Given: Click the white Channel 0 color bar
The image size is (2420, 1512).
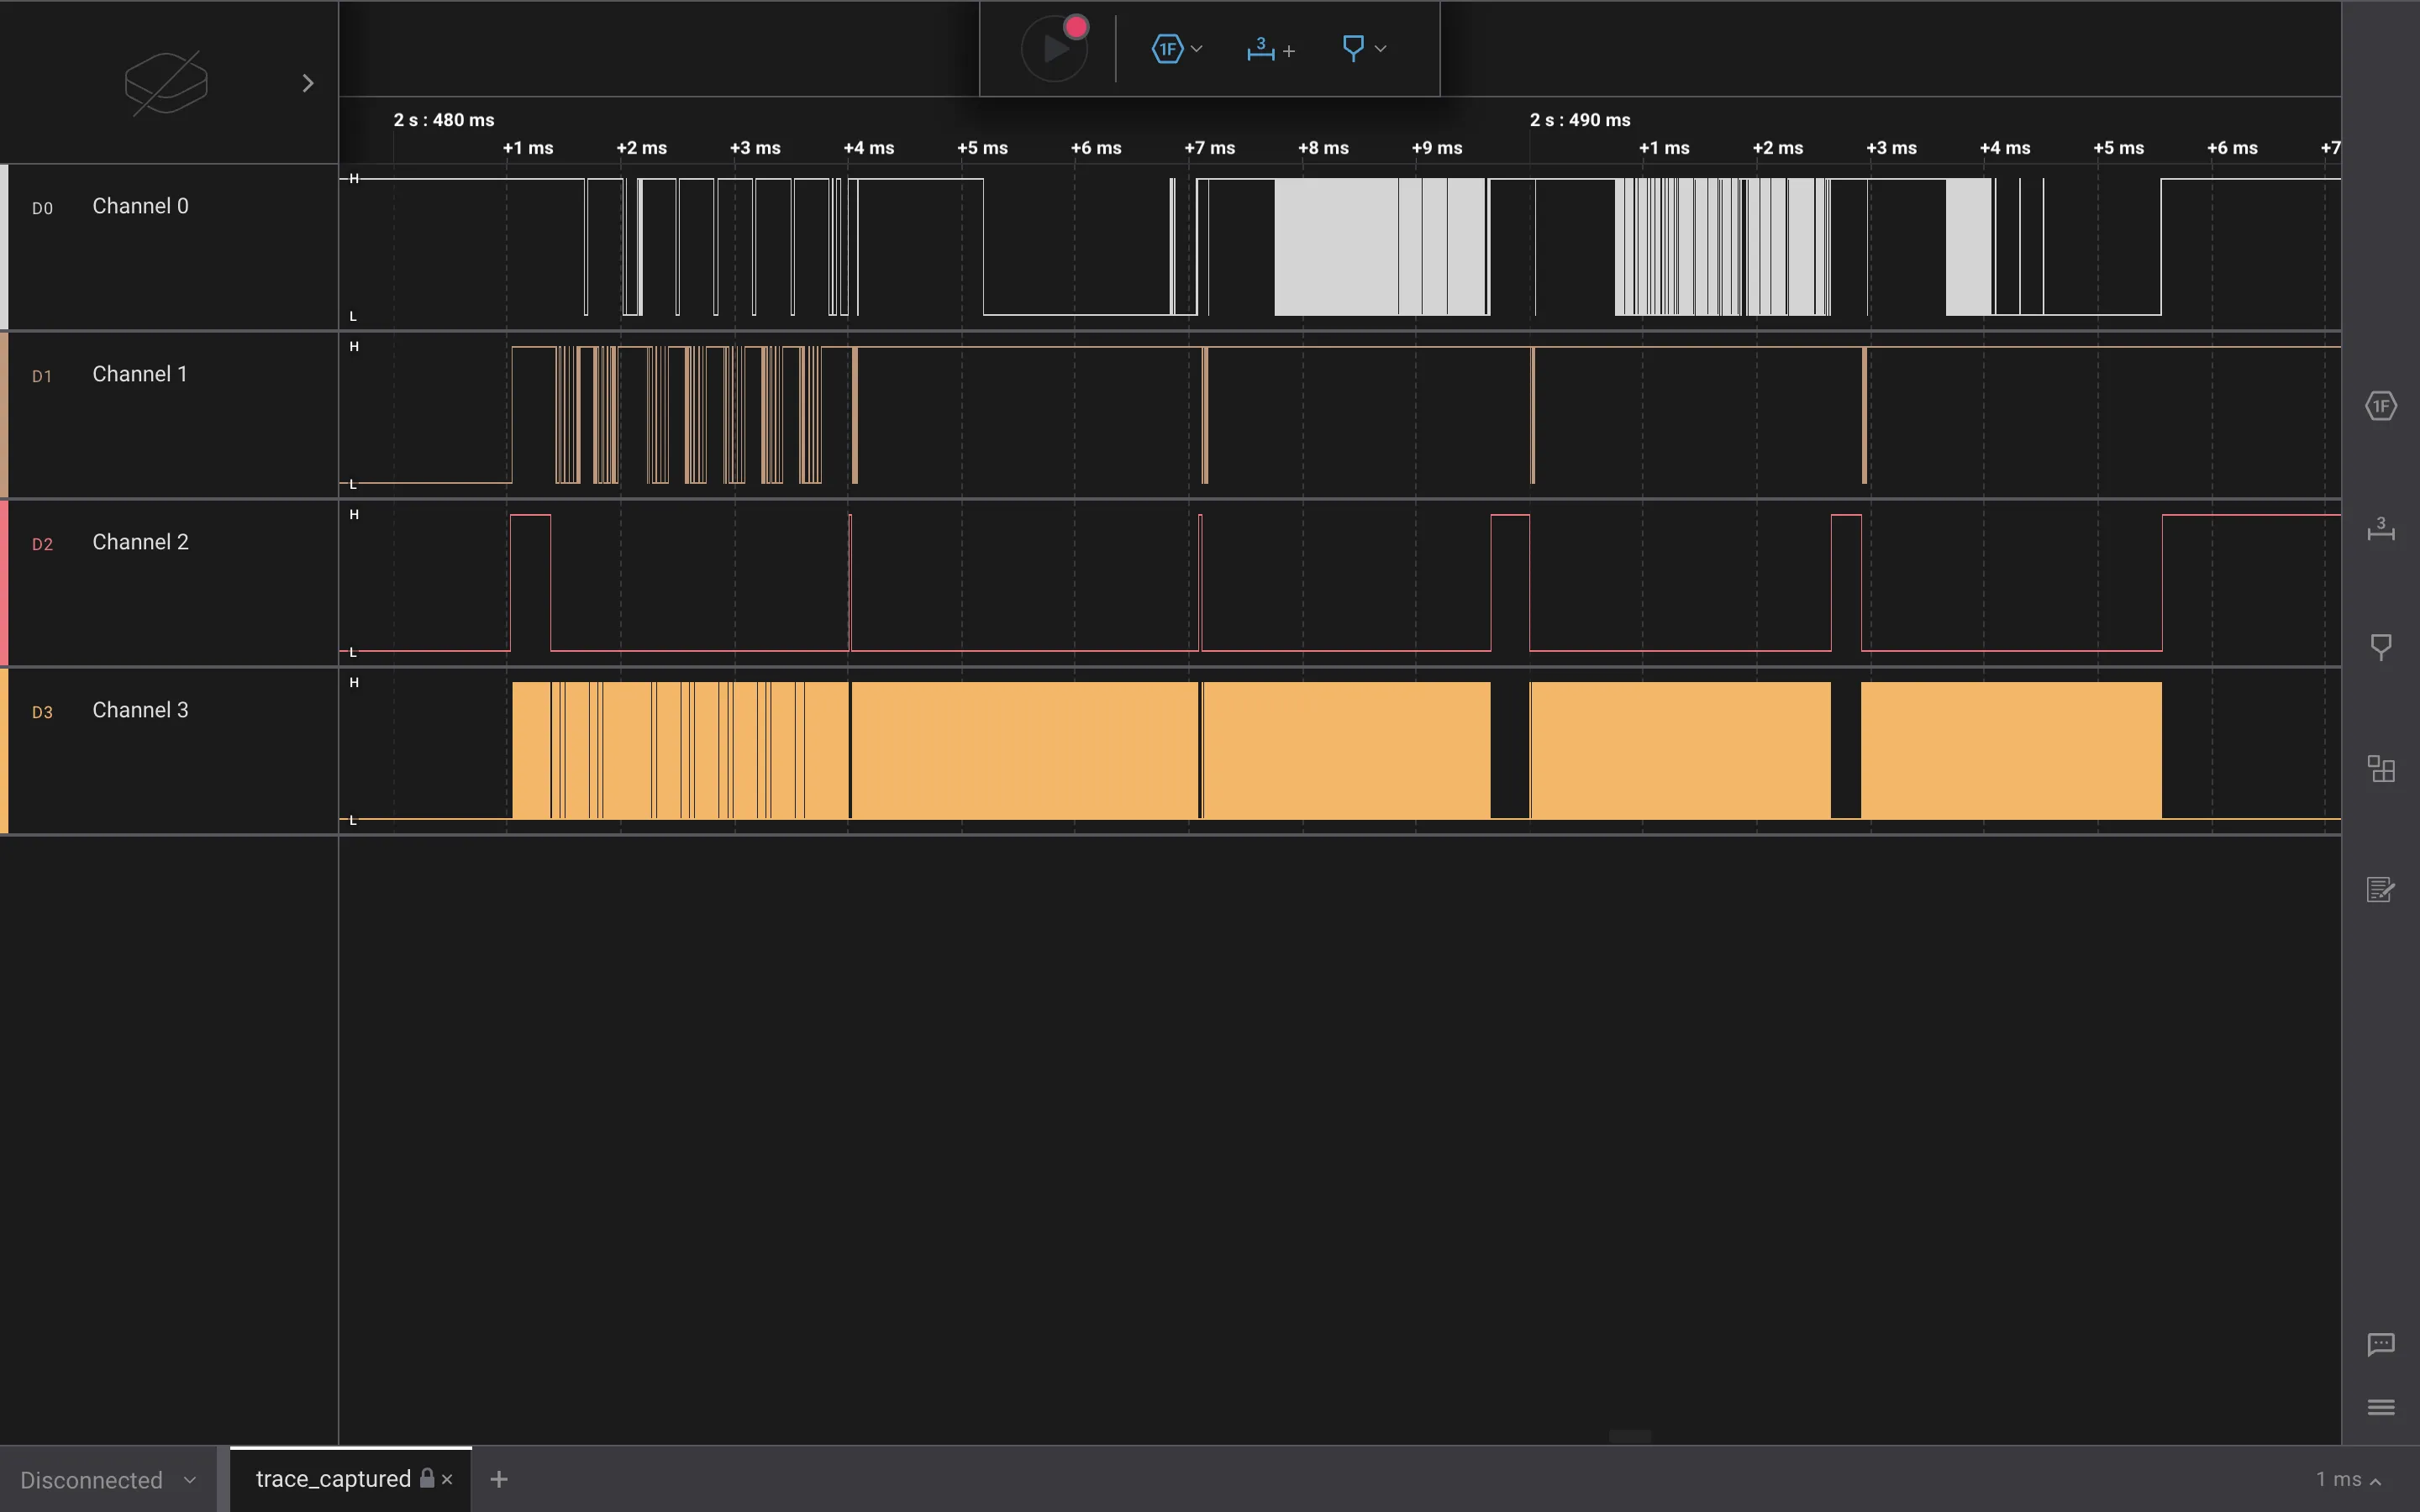Looking at the screenshot, I should point(4,247).
